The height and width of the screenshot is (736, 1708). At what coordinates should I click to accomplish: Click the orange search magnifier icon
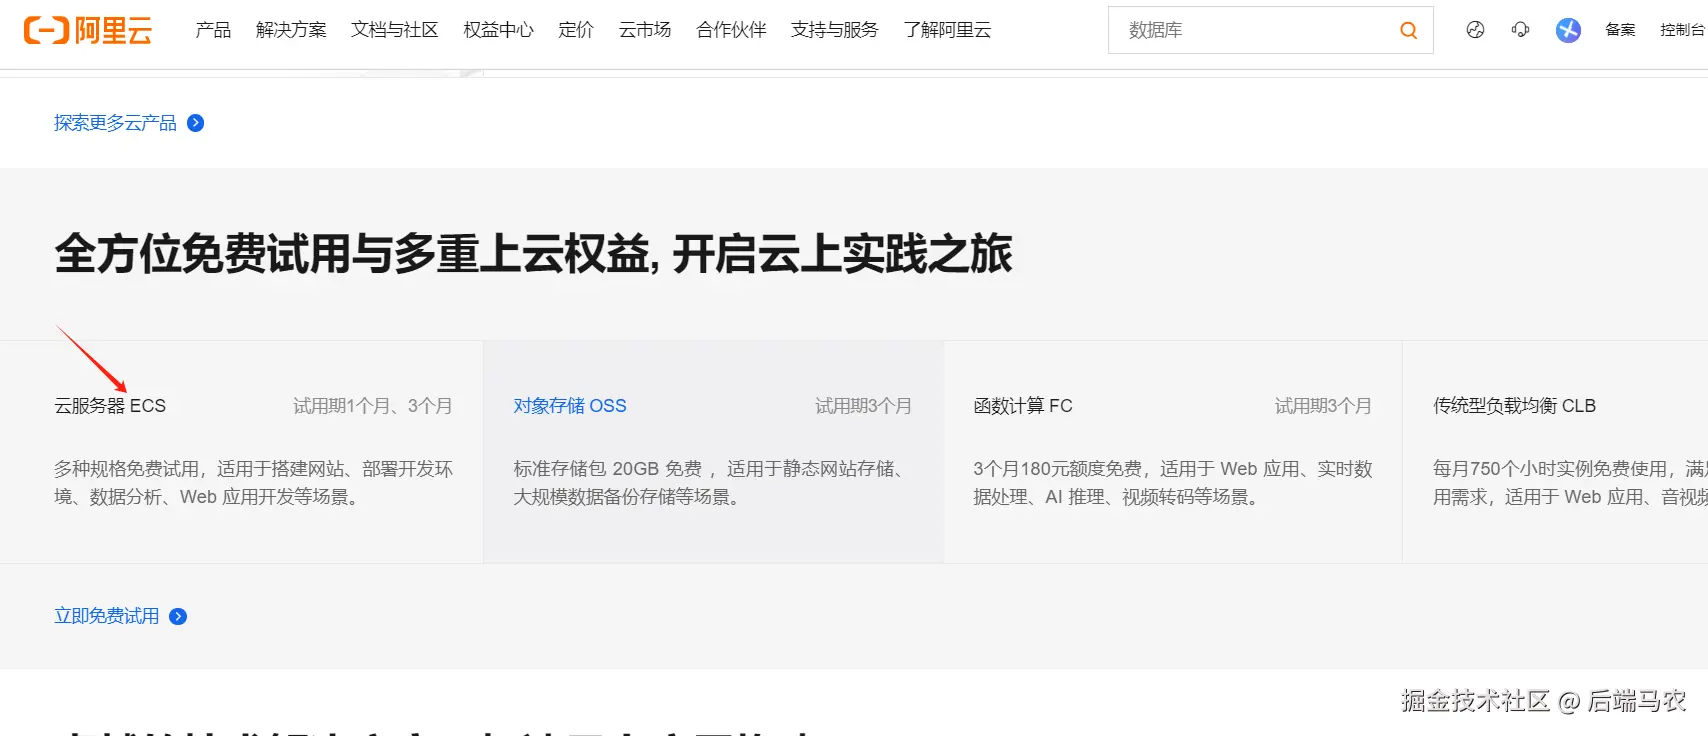[1408, 30]
